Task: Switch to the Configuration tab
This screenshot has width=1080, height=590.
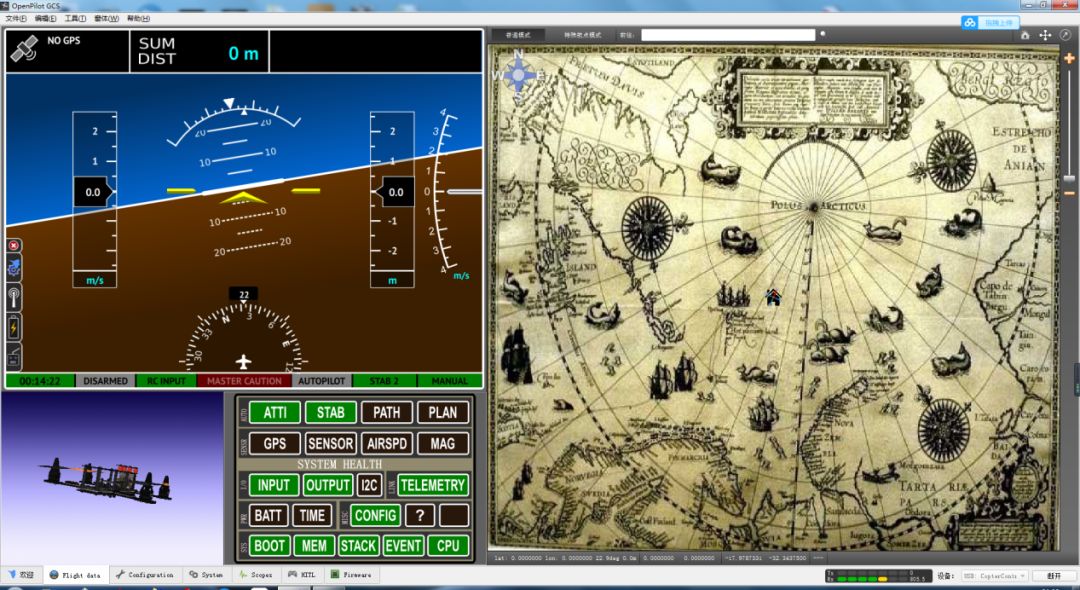Action: [x=145, y=574]
